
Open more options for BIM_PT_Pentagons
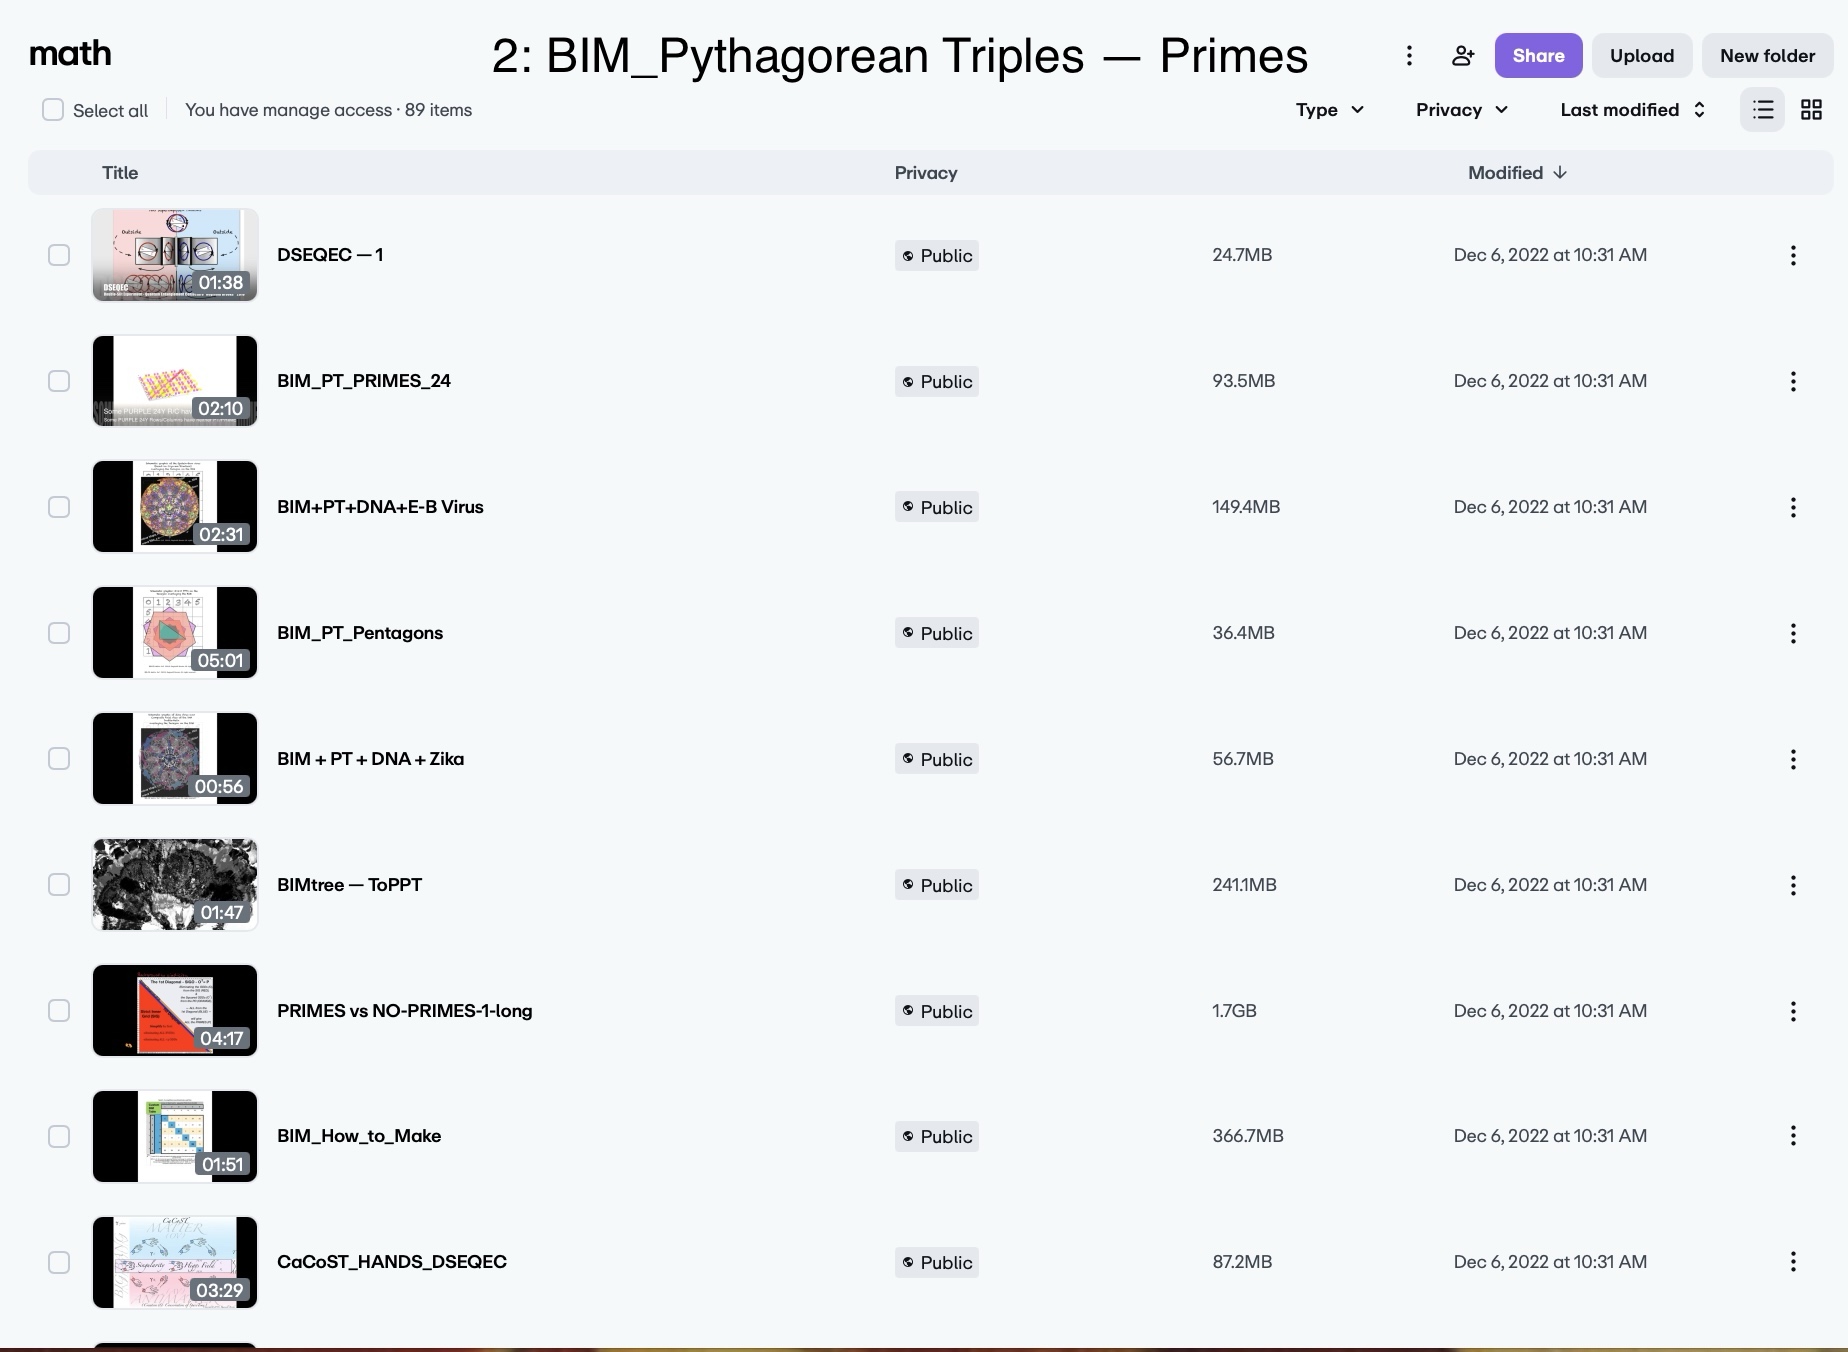click(x=1793, y=634)
